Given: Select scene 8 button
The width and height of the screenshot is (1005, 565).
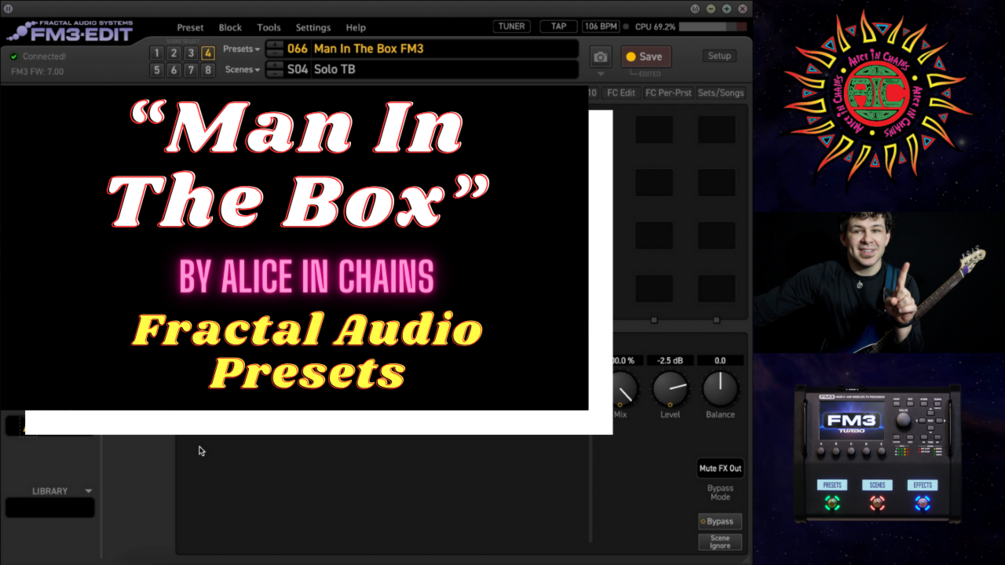Looking at the screenshot, I should pos(208,70).
